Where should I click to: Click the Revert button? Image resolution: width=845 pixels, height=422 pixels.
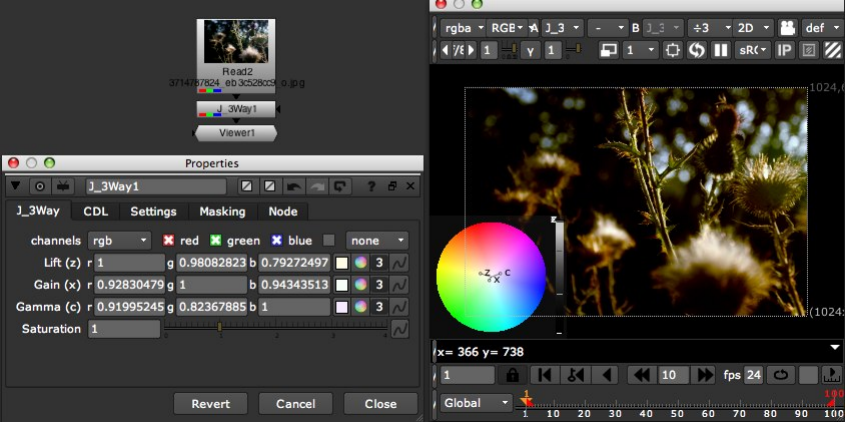tap(211, 404)
